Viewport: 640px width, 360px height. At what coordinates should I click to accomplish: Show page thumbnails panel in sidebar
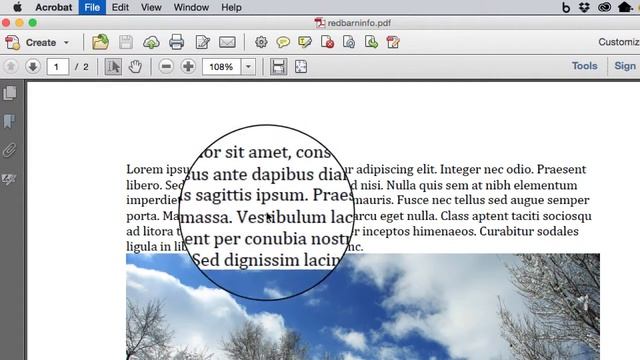click(10, 93)
